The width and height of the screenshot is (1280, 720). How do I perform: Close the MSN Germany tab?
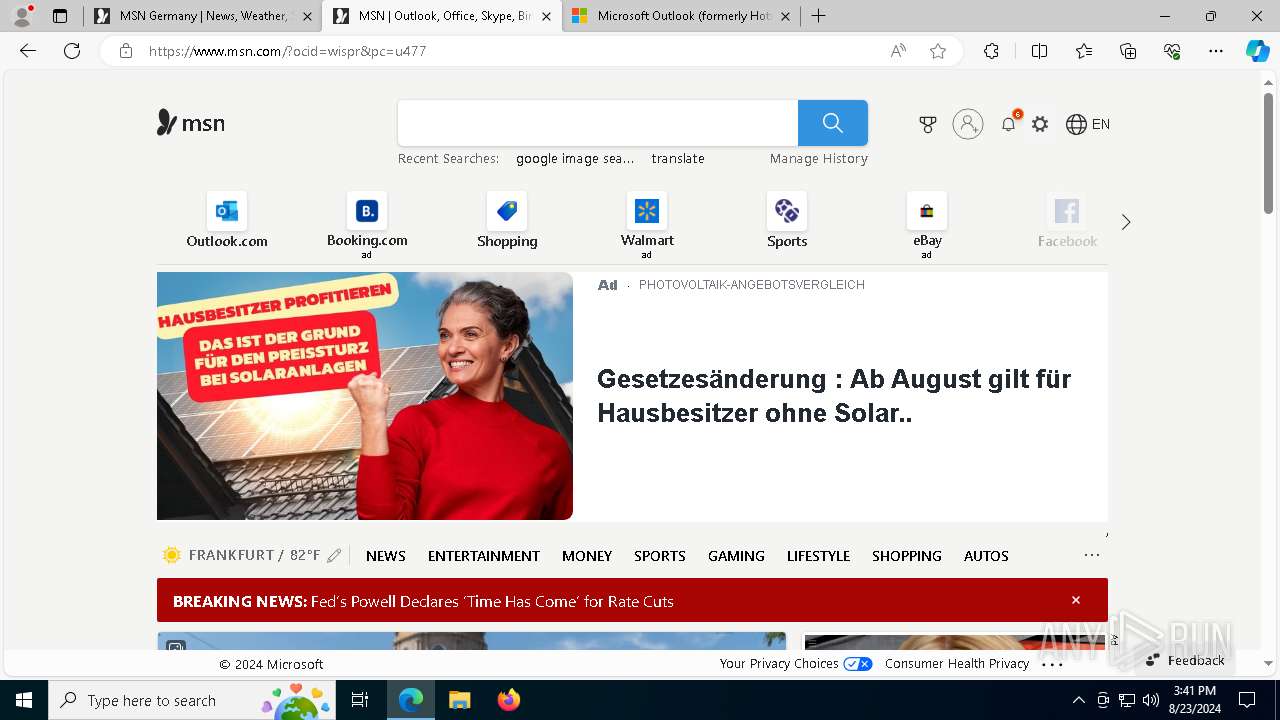pyautogui.click(x=307, y=16)
